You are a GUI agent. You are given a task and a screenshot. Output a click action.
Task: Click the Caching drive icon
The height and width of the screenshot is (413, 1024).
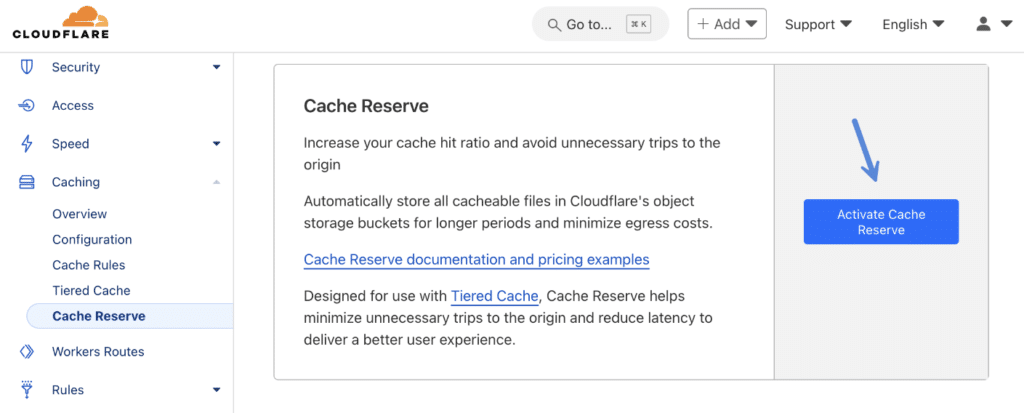point(27,182)
